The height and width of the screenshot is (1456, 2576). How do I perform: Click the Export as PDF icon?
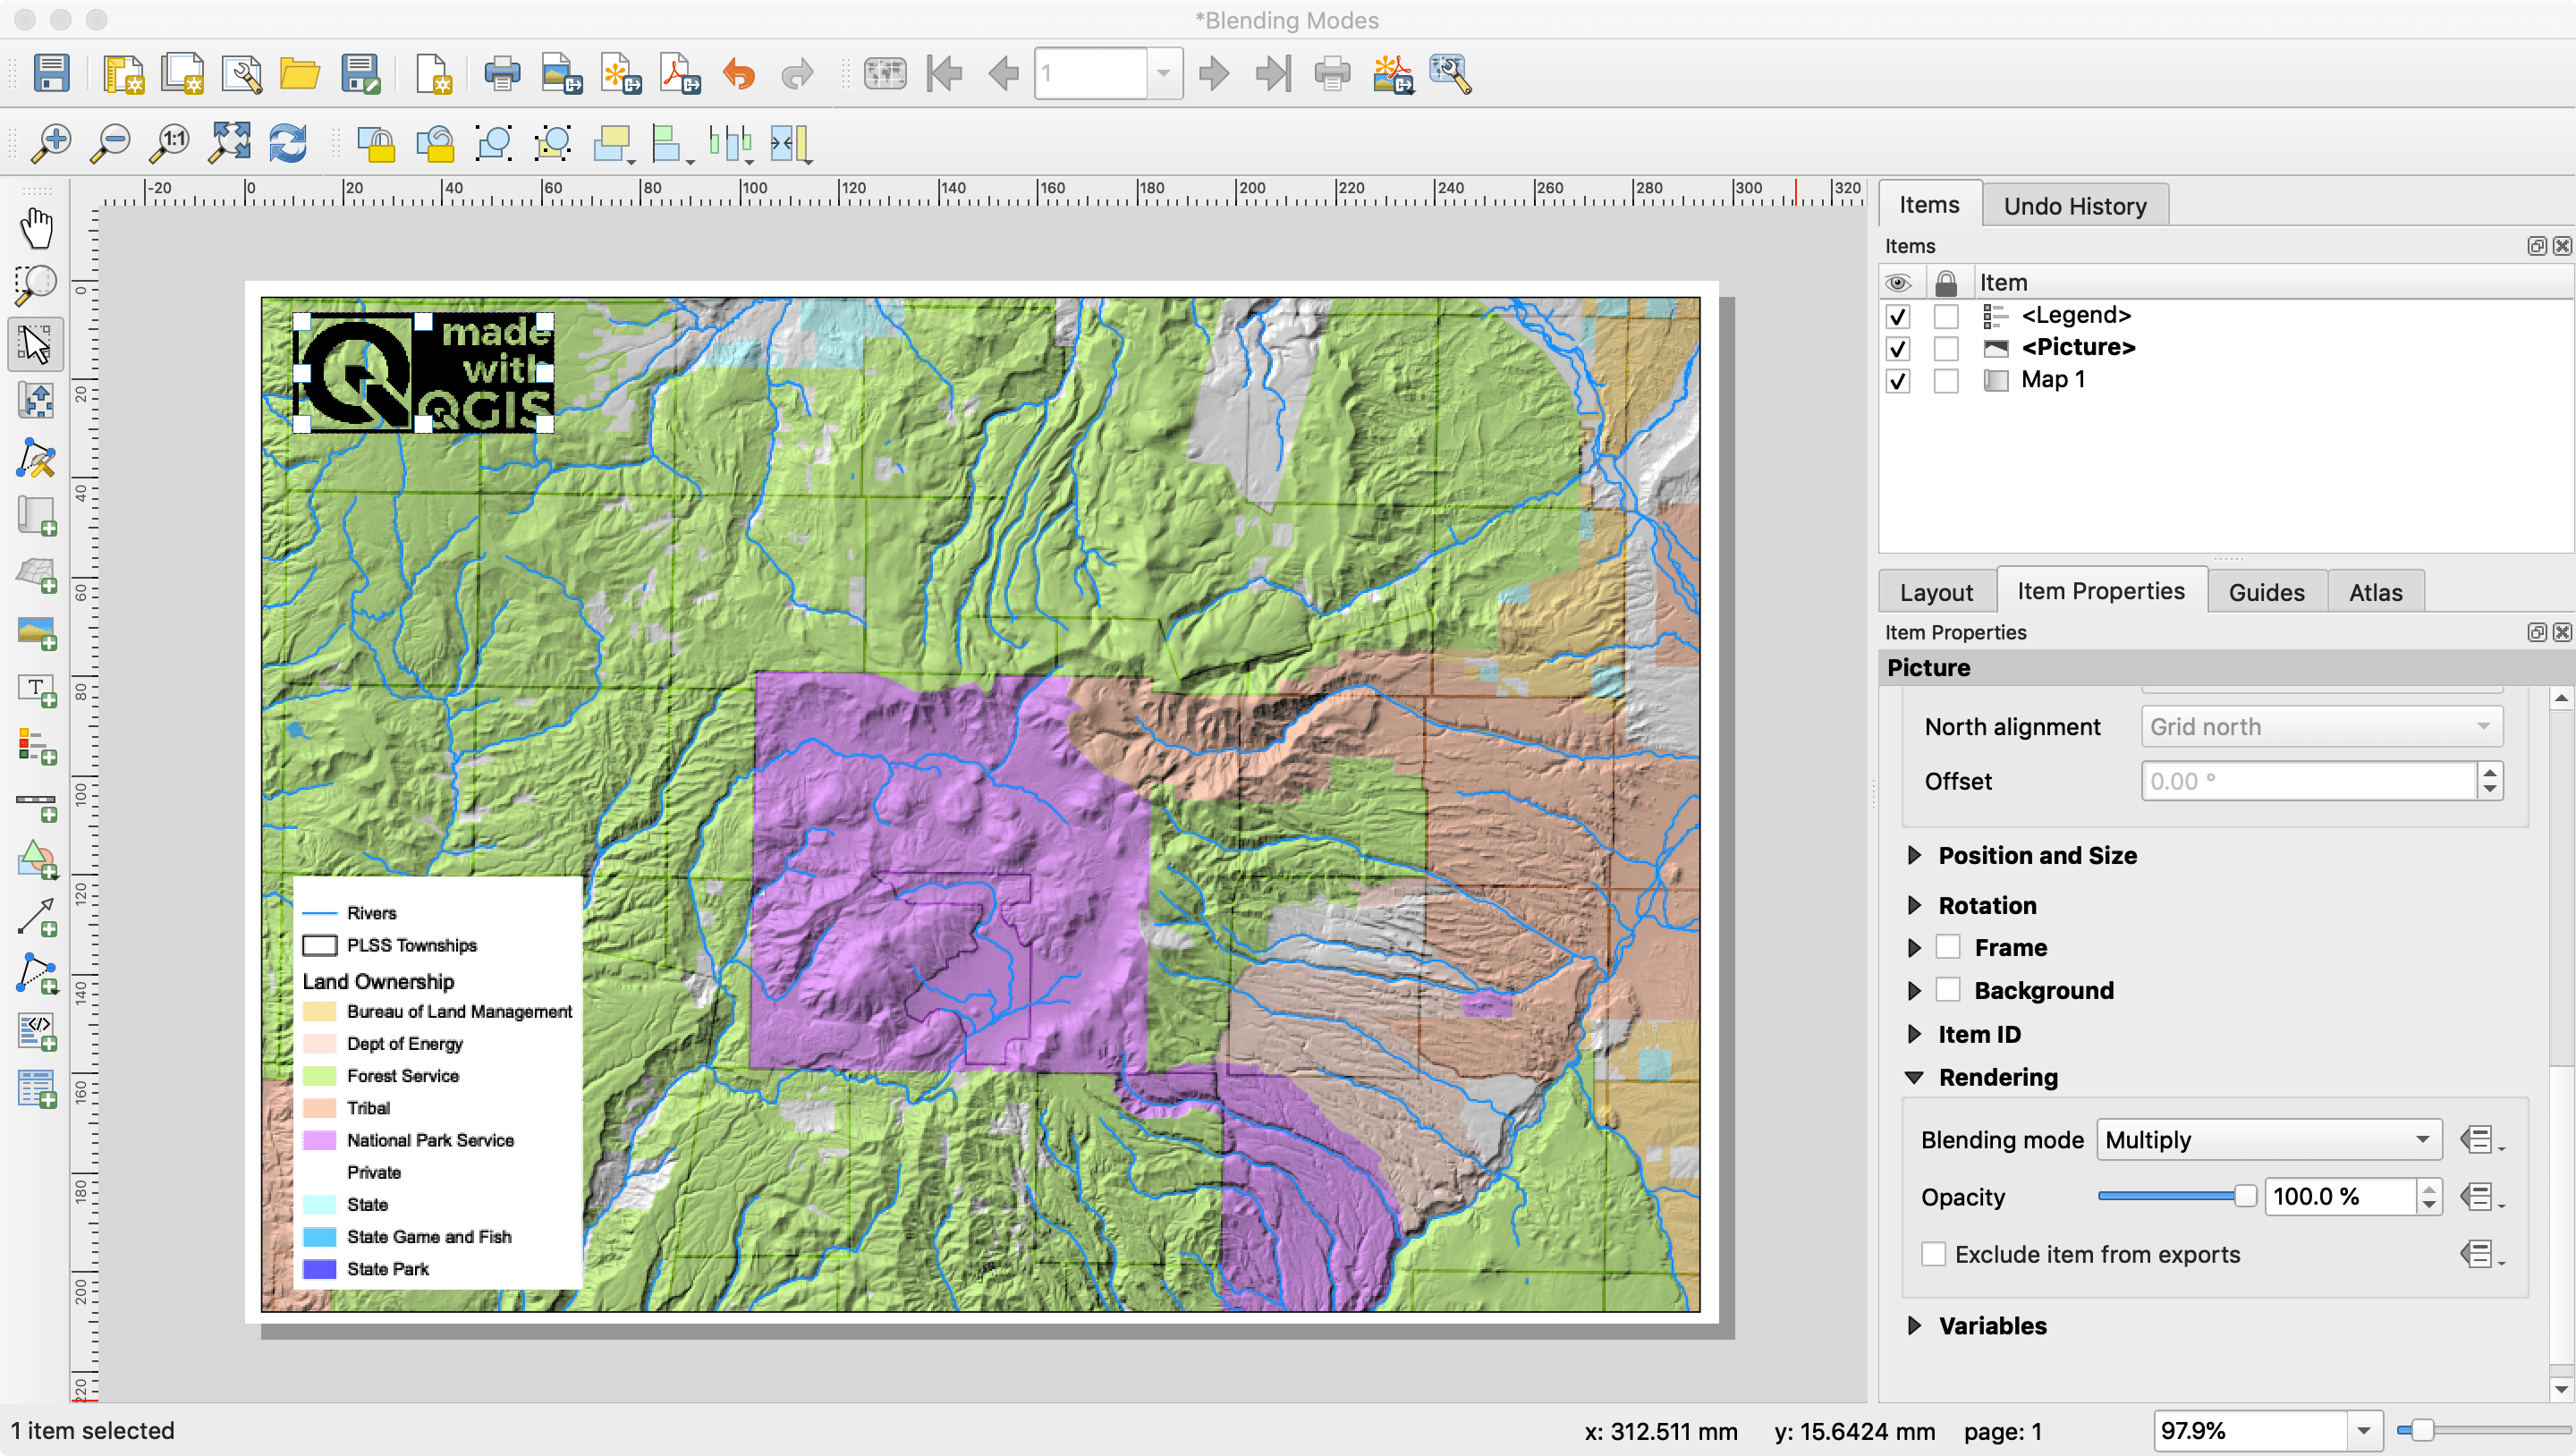click(x=680, y=74)
